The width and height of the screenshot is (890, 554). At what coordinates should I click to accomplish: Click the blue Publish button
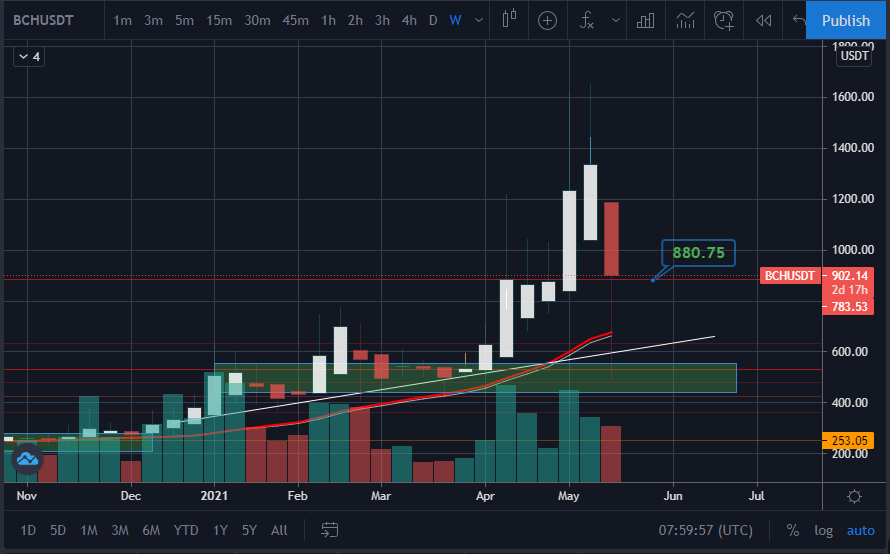(x=846, y=20)
